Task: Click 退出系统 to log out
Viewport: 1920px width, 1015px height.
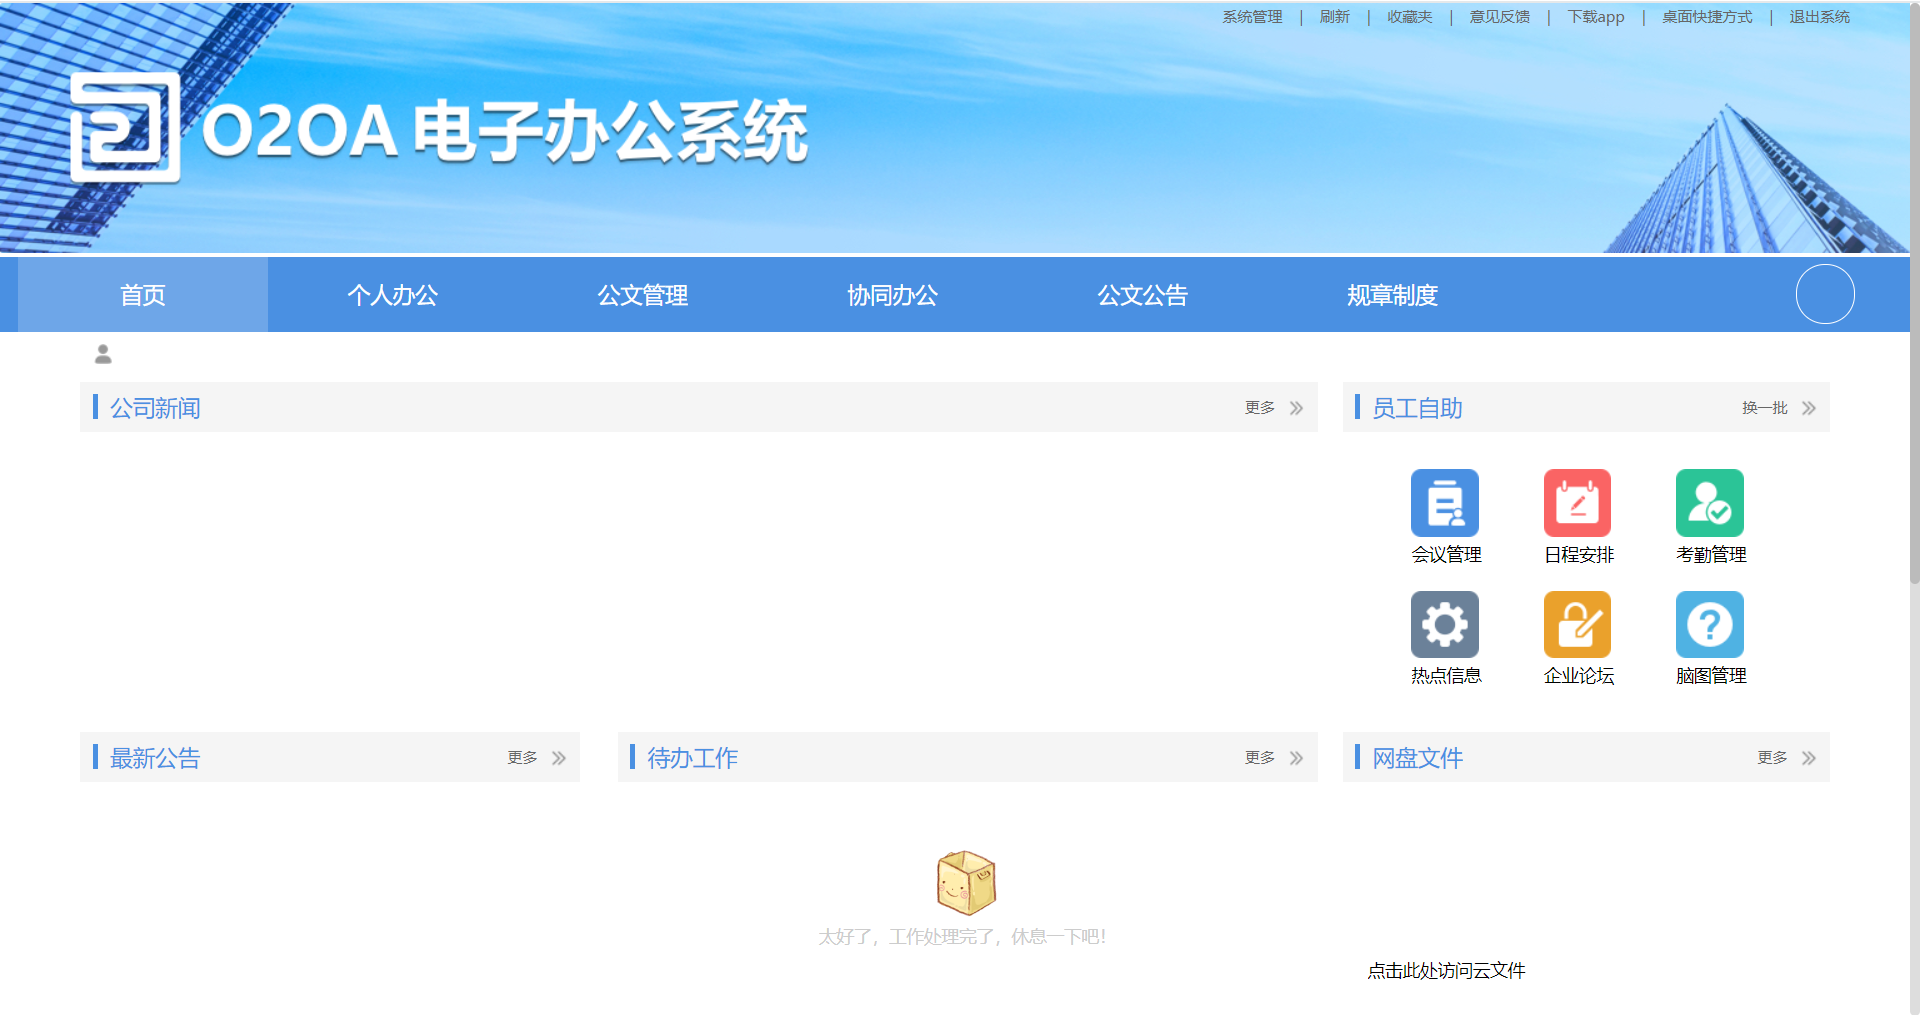Action: [x=1820, y=17]
